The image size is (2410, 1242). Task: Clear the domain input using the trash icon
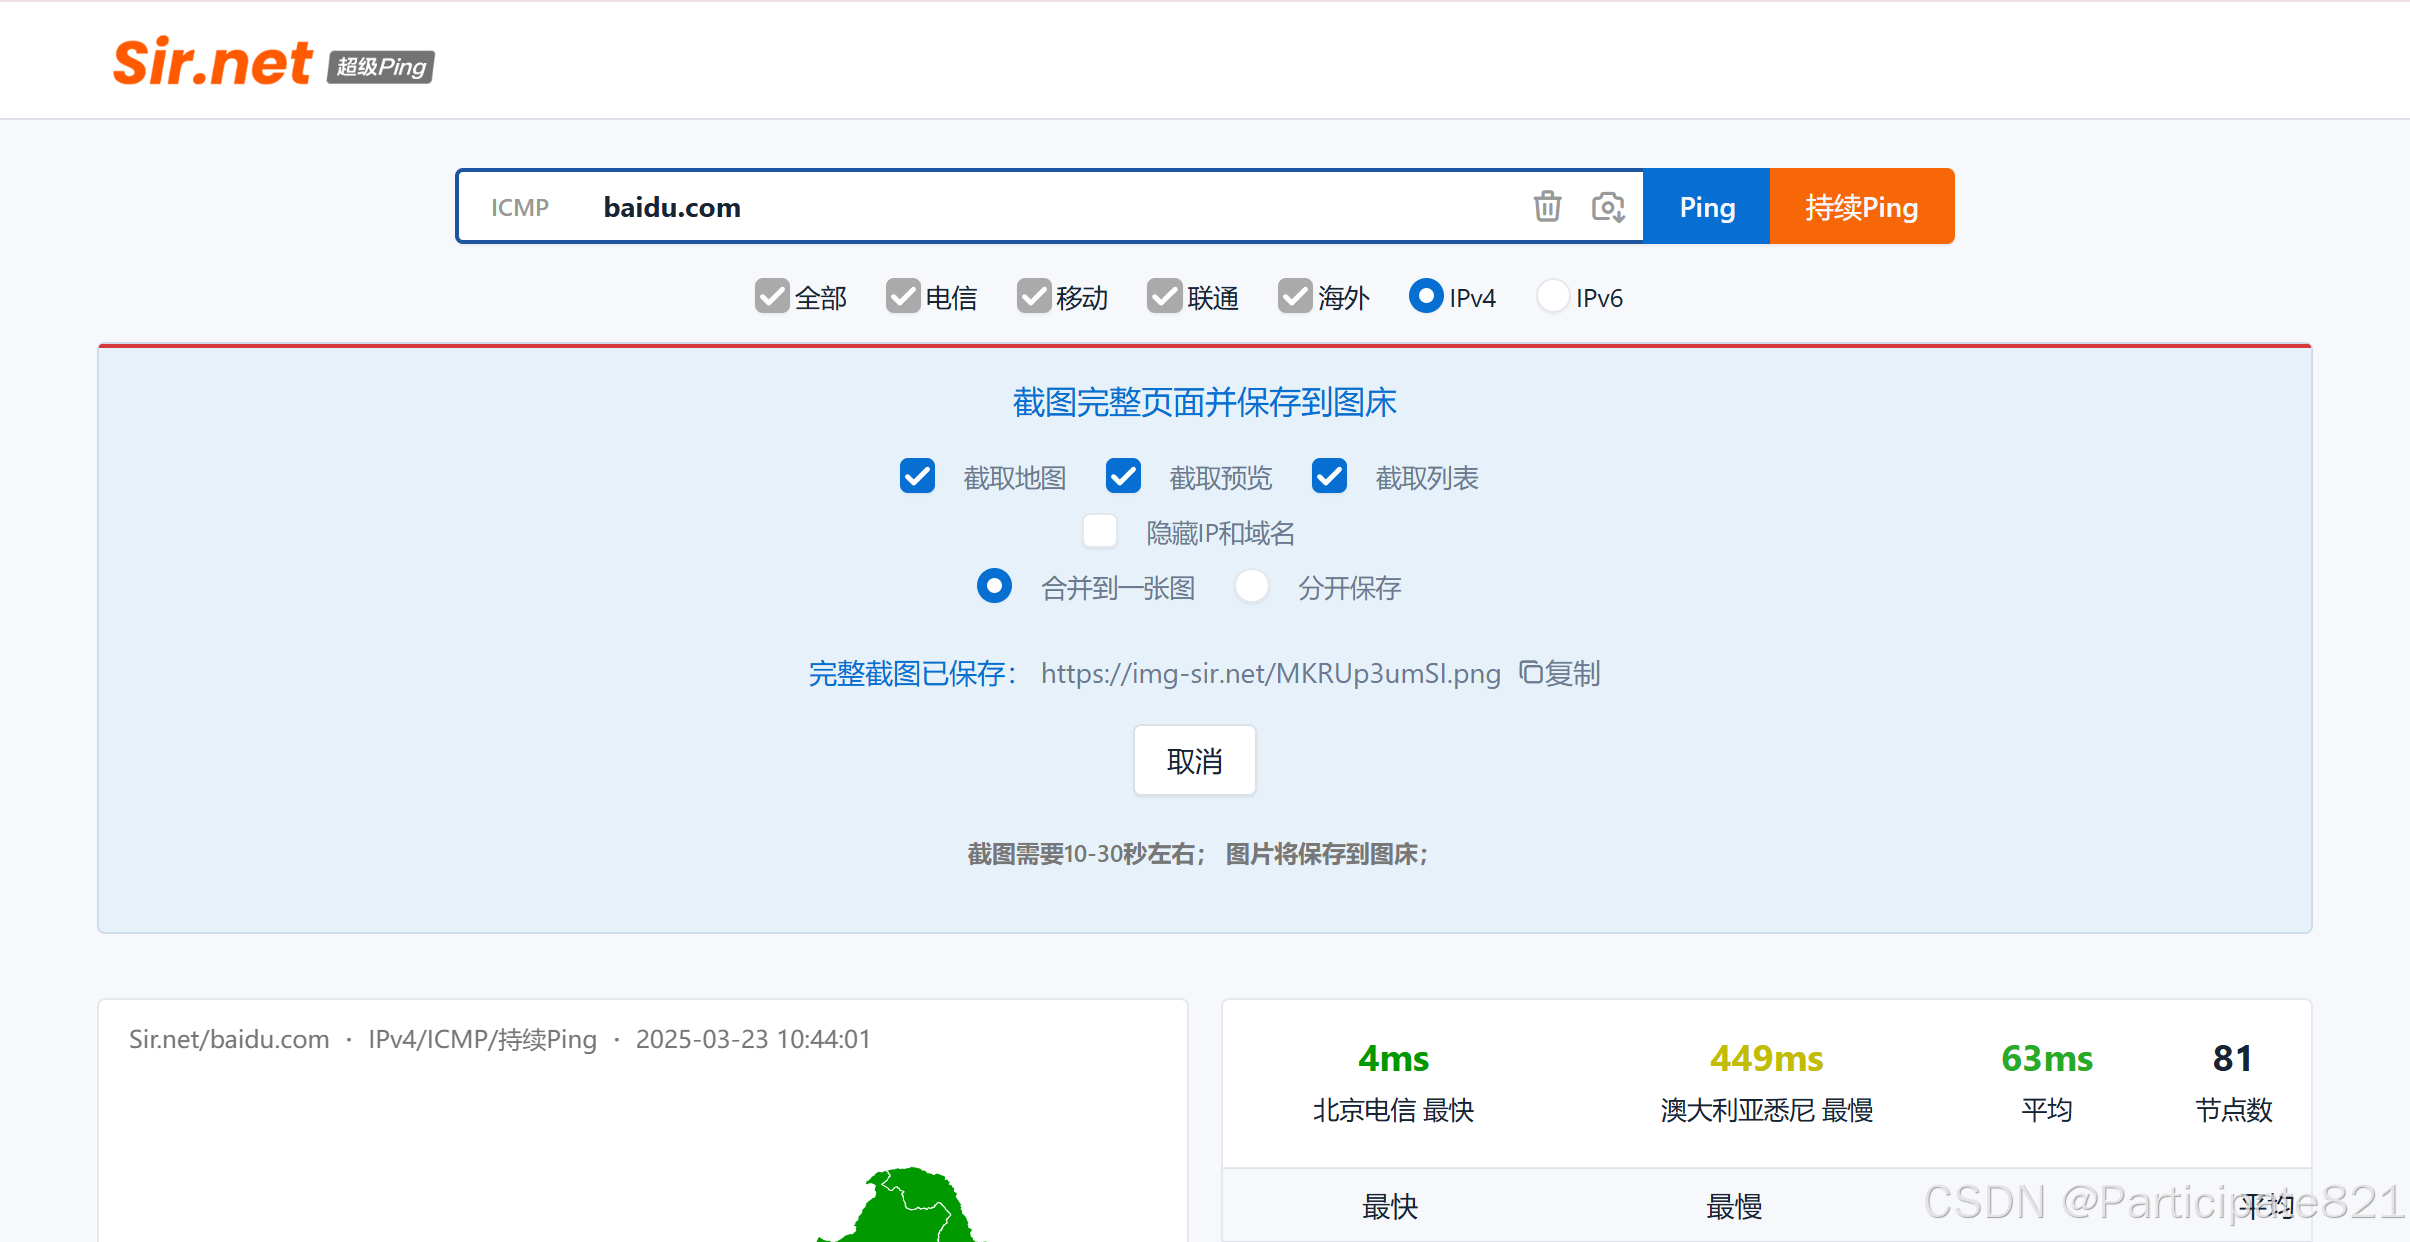coord(1546,206)
